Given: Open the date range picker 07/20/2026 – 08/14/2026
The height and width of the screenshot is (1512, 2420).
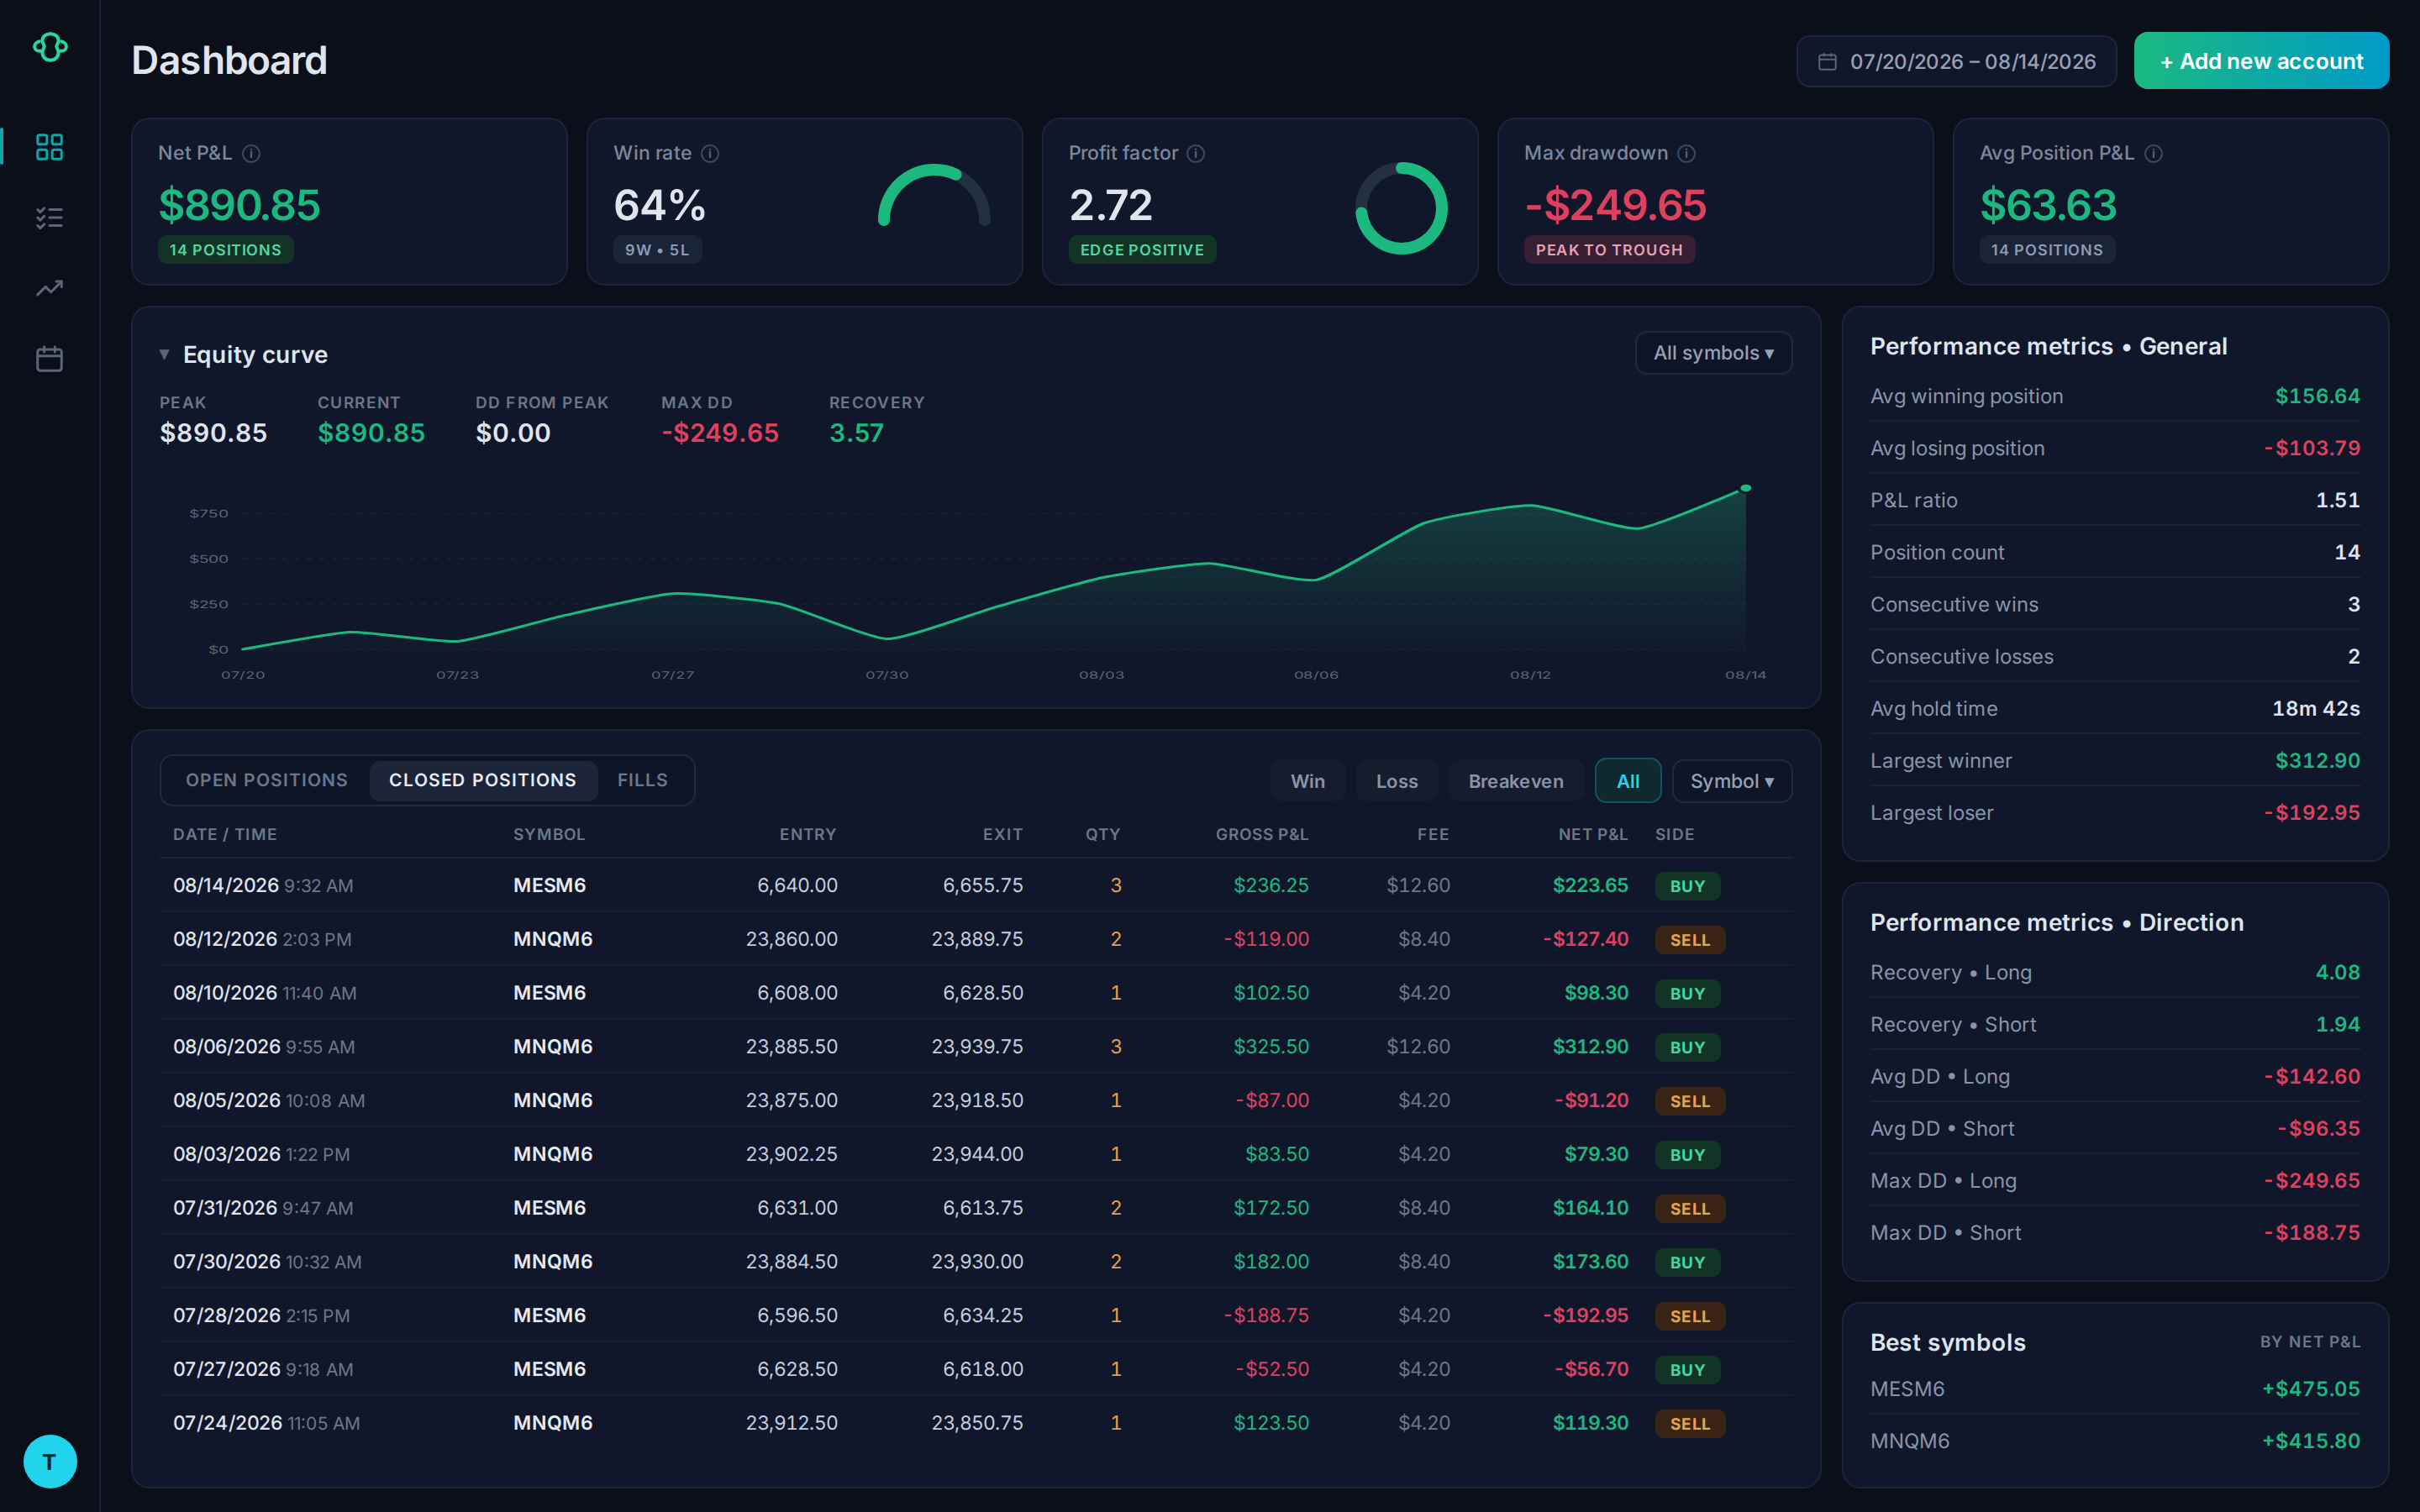Looking at the screenshot, I should 1956,62.
